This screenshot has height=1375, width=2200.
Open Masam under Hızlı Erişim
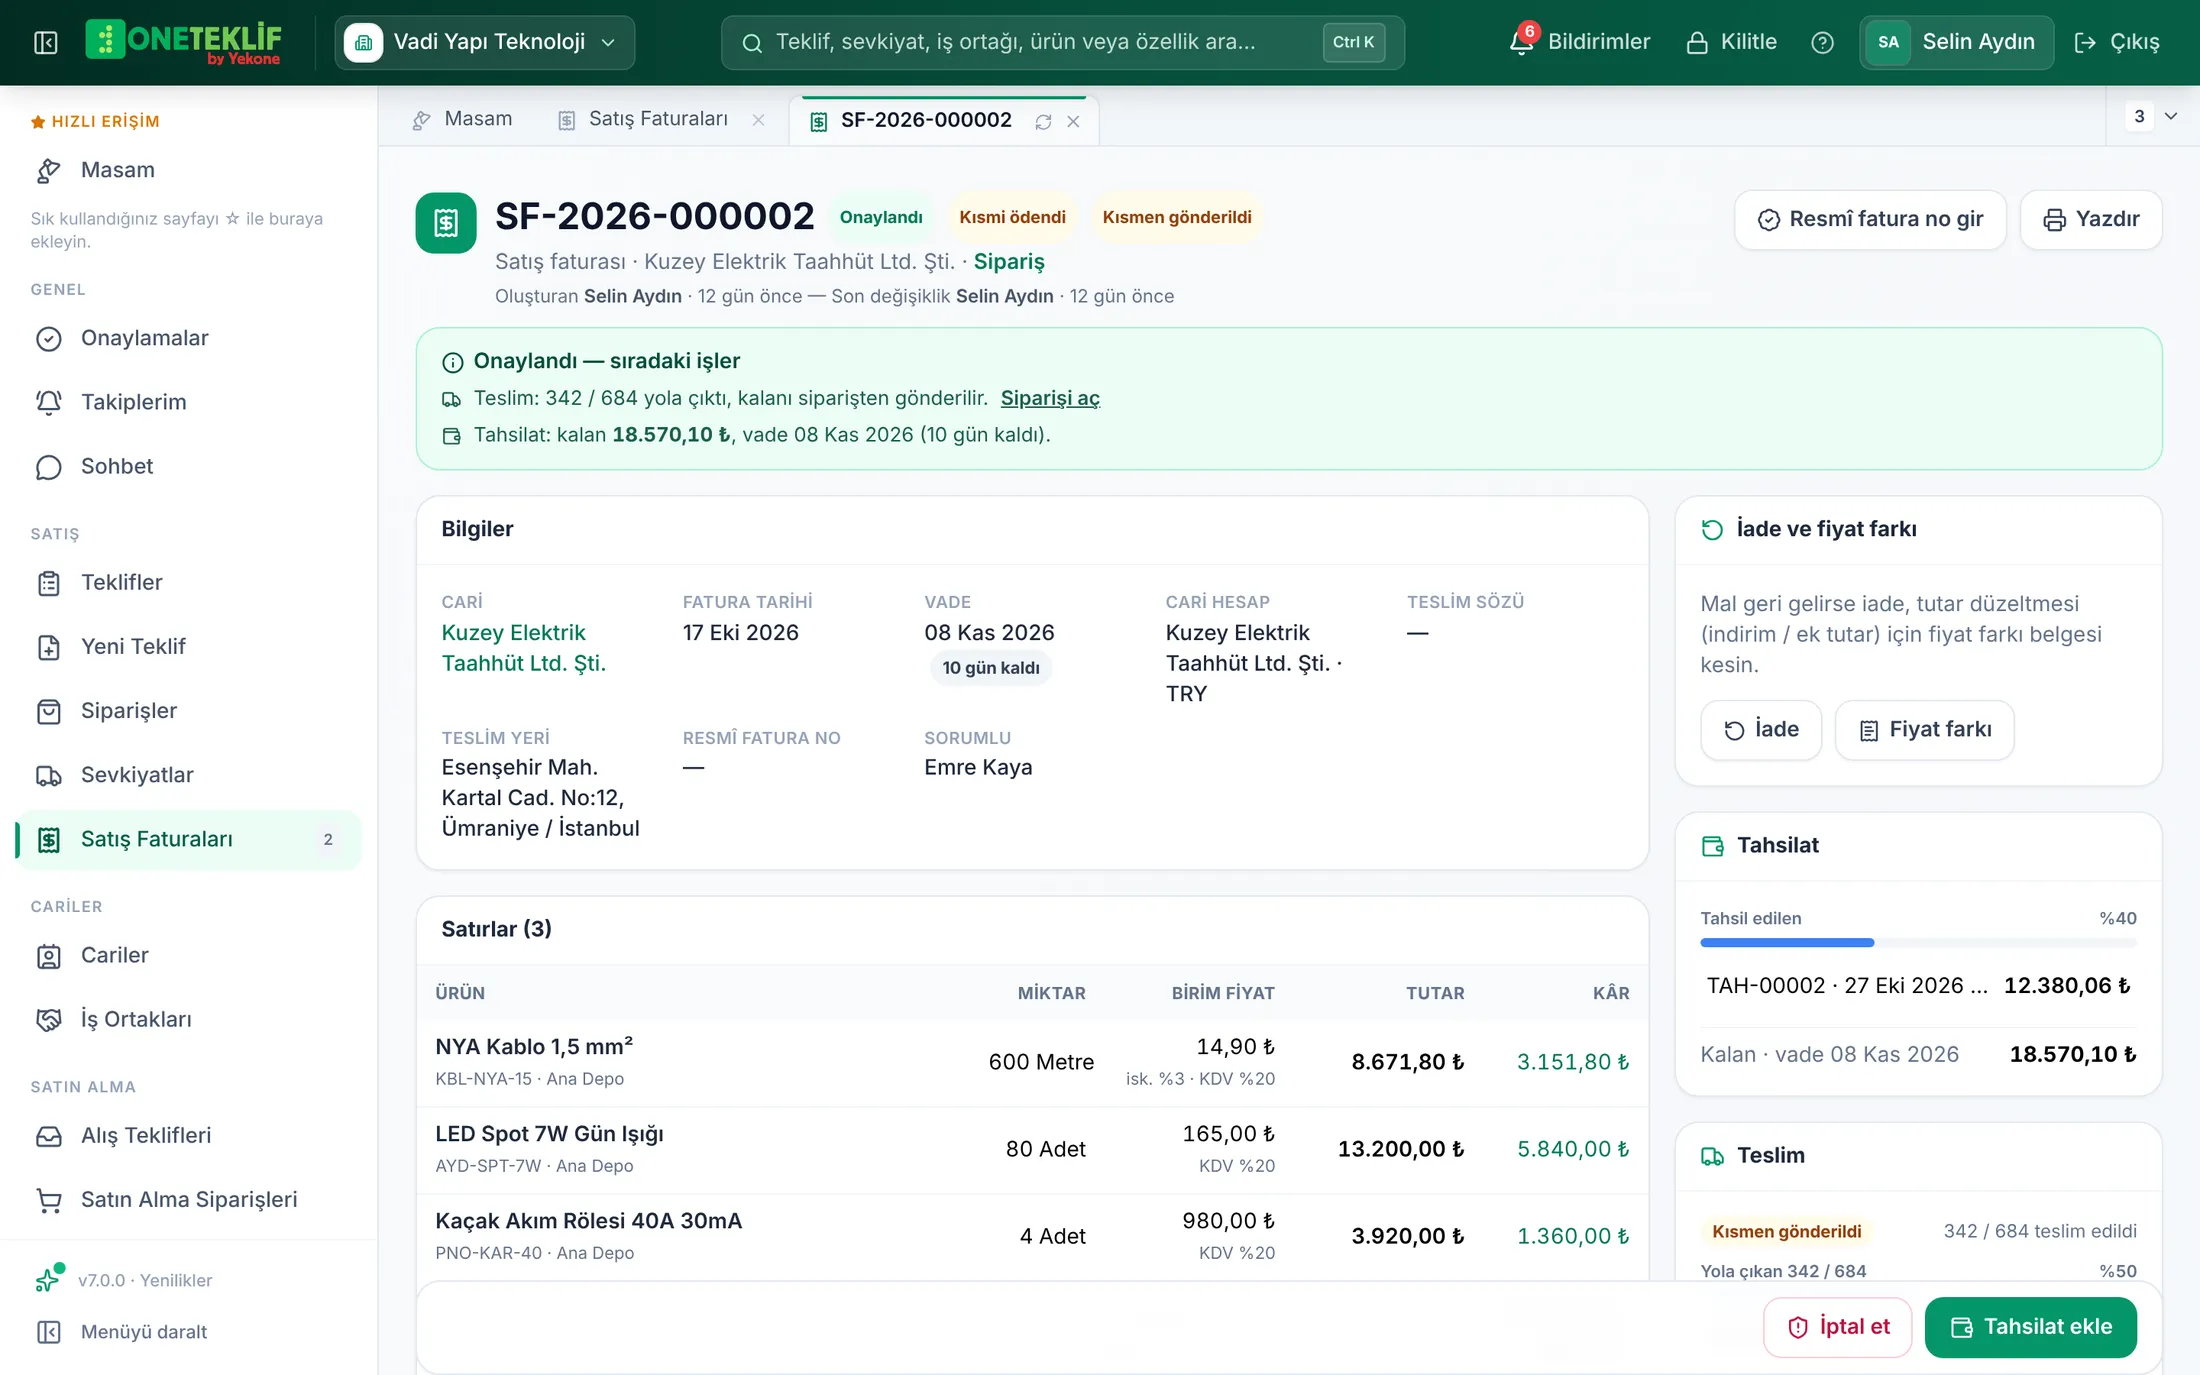(x=189, y=170)
